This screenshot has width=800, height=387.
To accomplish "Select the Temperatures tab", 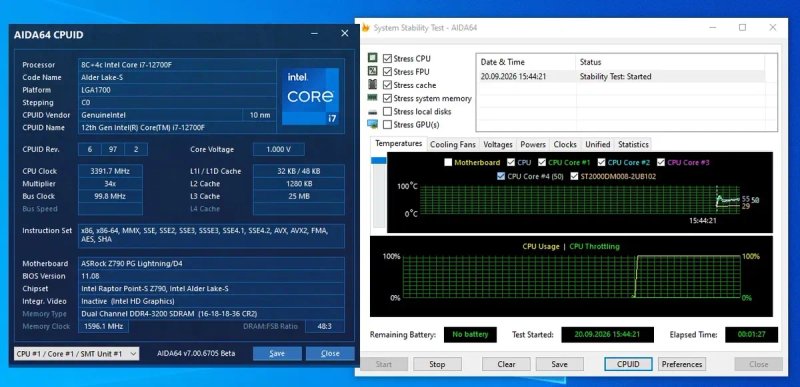I will pos(398,144).
